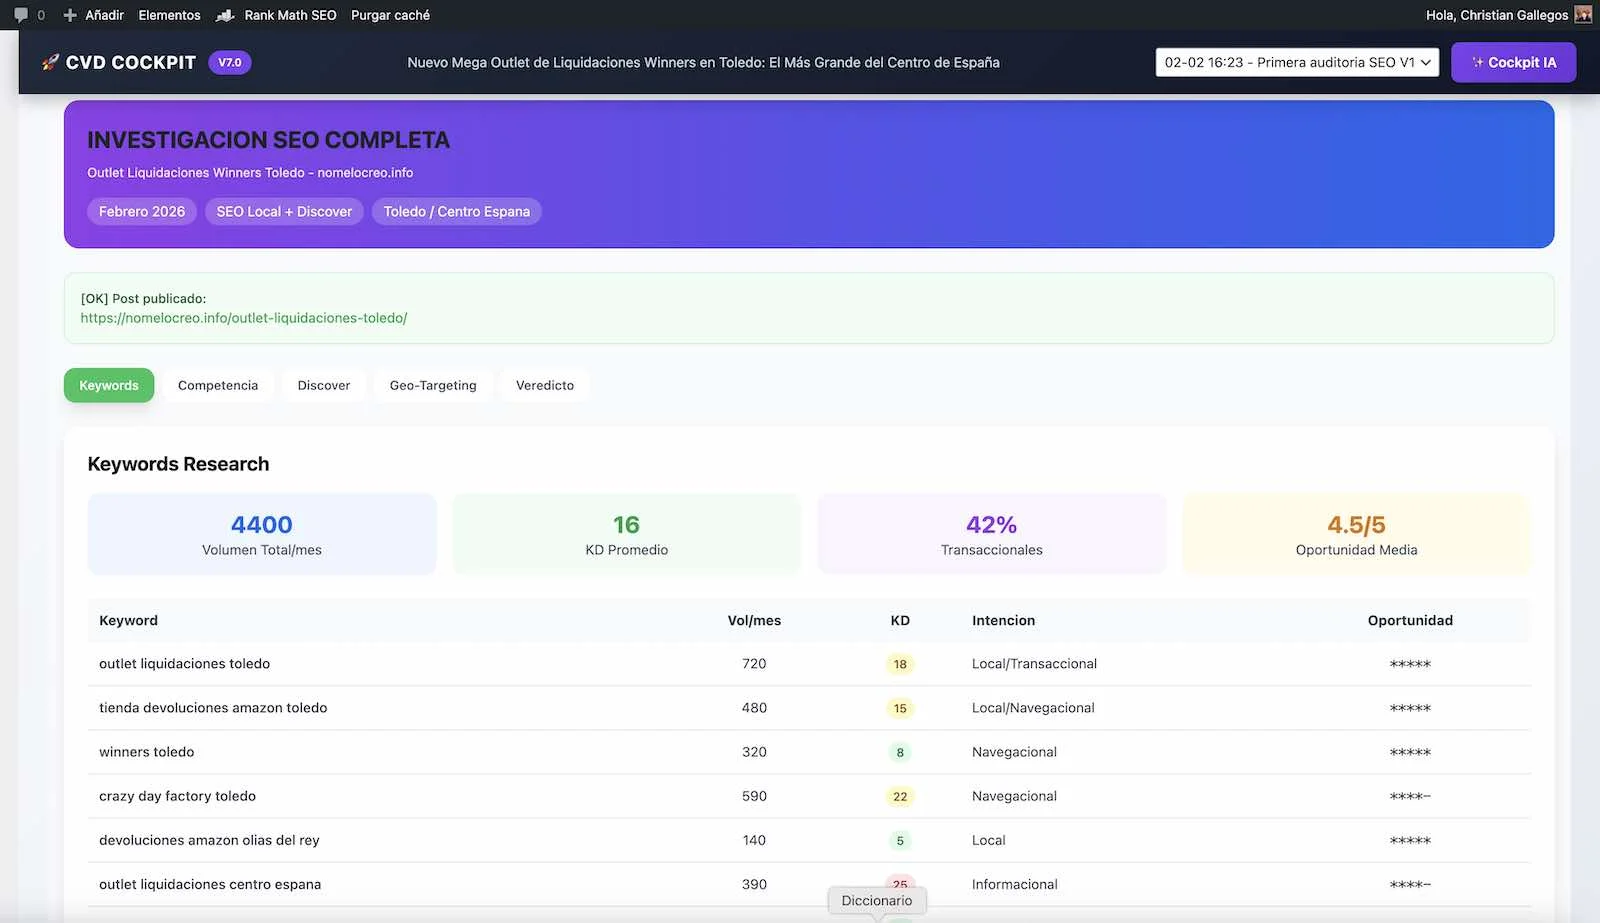
Task: Click the V7.0 version badge
Action: [x=229, y=62]
